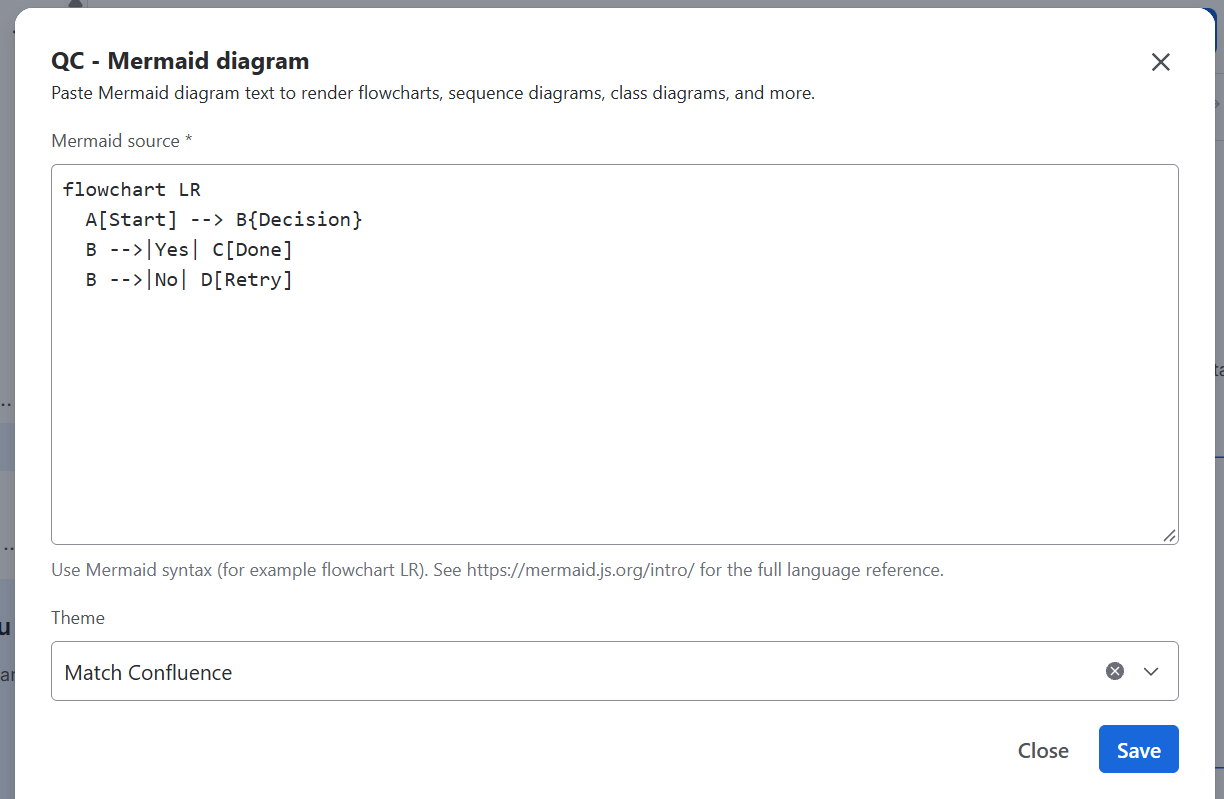Save the Mermaid diagram

1138,749
